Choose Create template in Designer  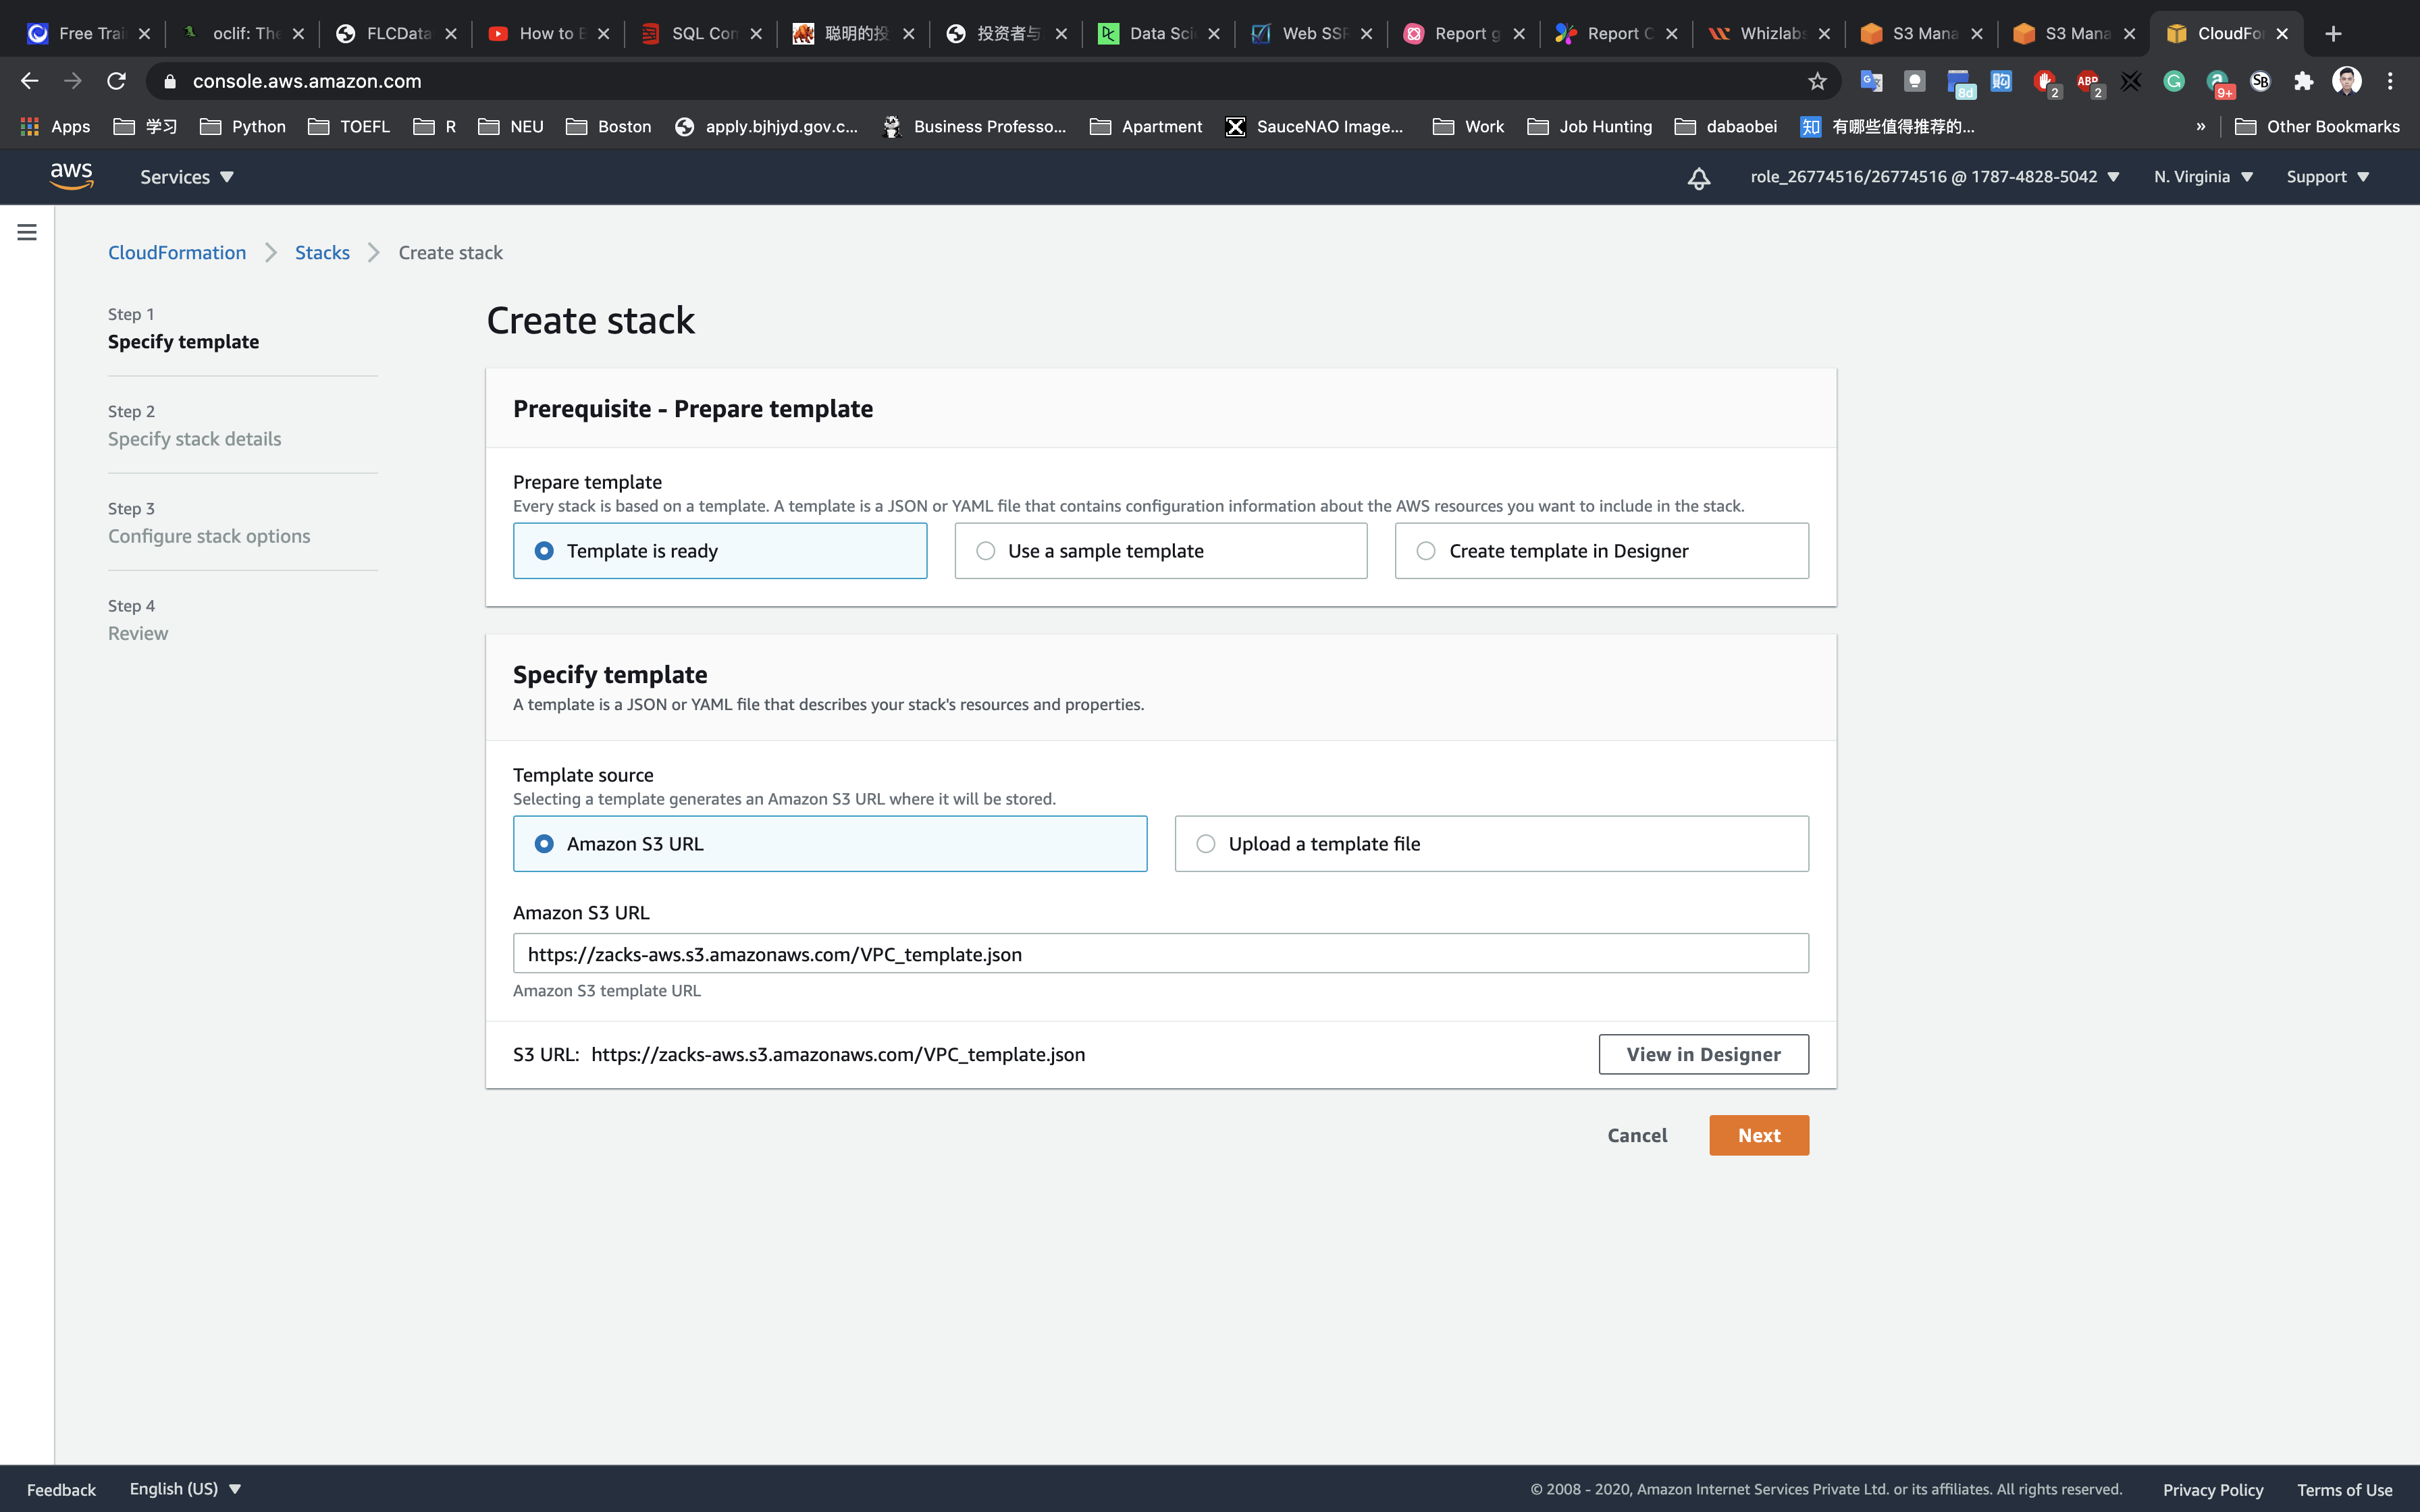pos(1601,551)
